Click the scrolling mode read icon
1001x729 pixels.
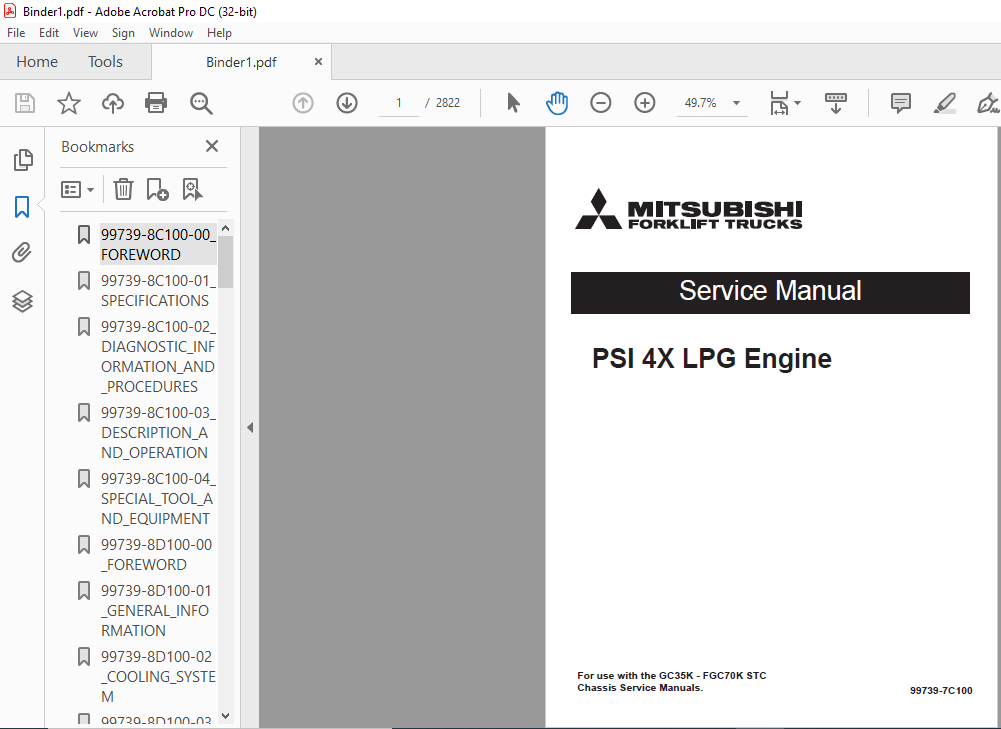[x=836, y=103]
